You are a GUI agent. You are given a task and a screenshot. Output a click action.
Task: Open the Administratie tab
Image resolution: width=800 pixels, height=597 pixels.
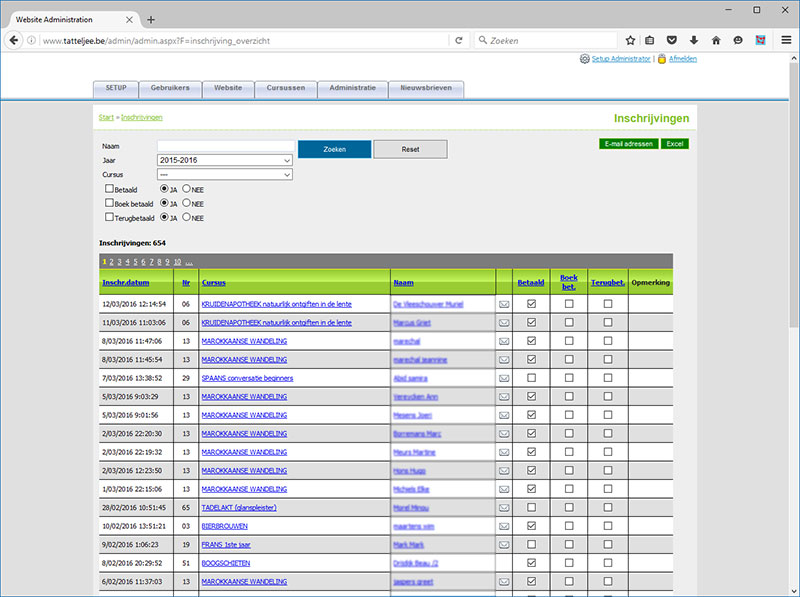[x=353, y=88]
